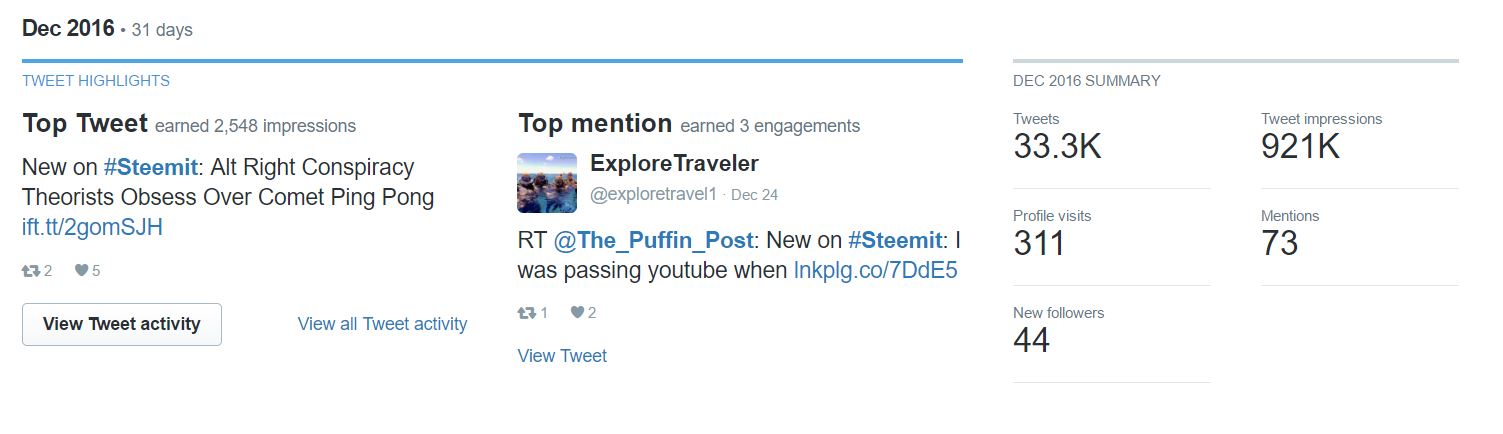Click the Dec 24 tweet date

pyautogui.click(x=754, y=195)
